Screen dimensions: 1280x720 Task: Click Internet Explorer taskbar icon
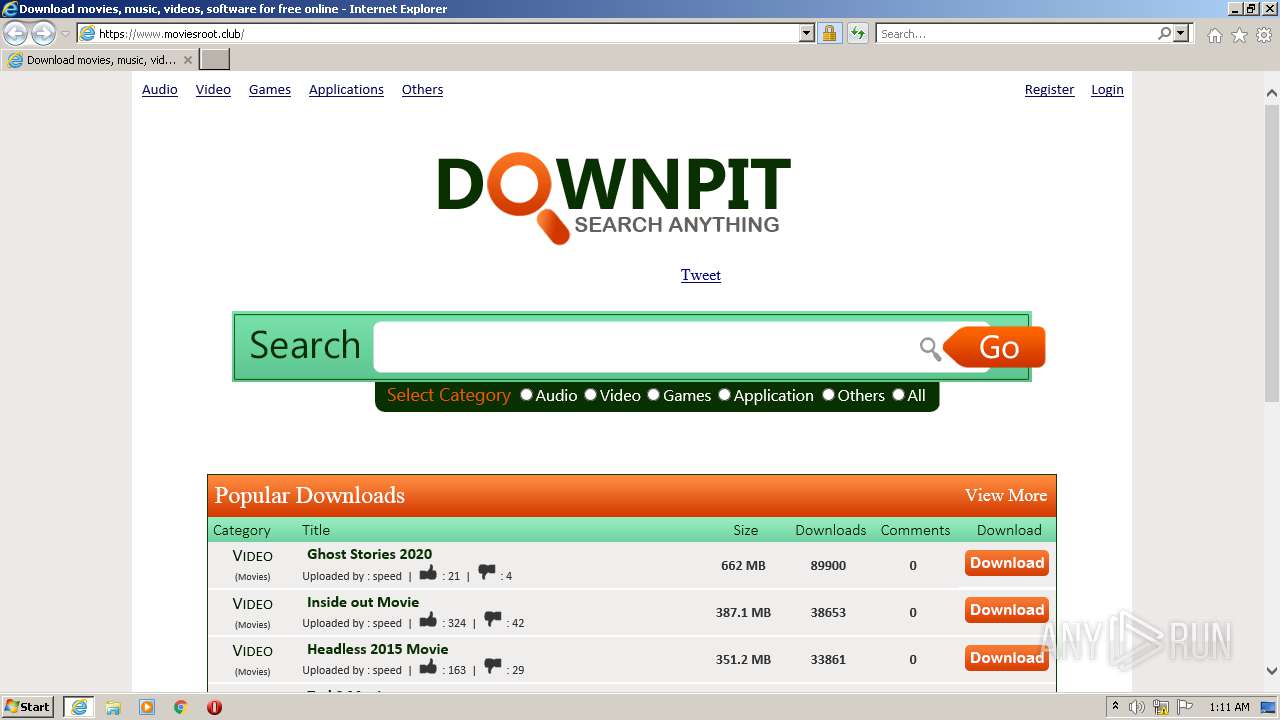(78, 707)
